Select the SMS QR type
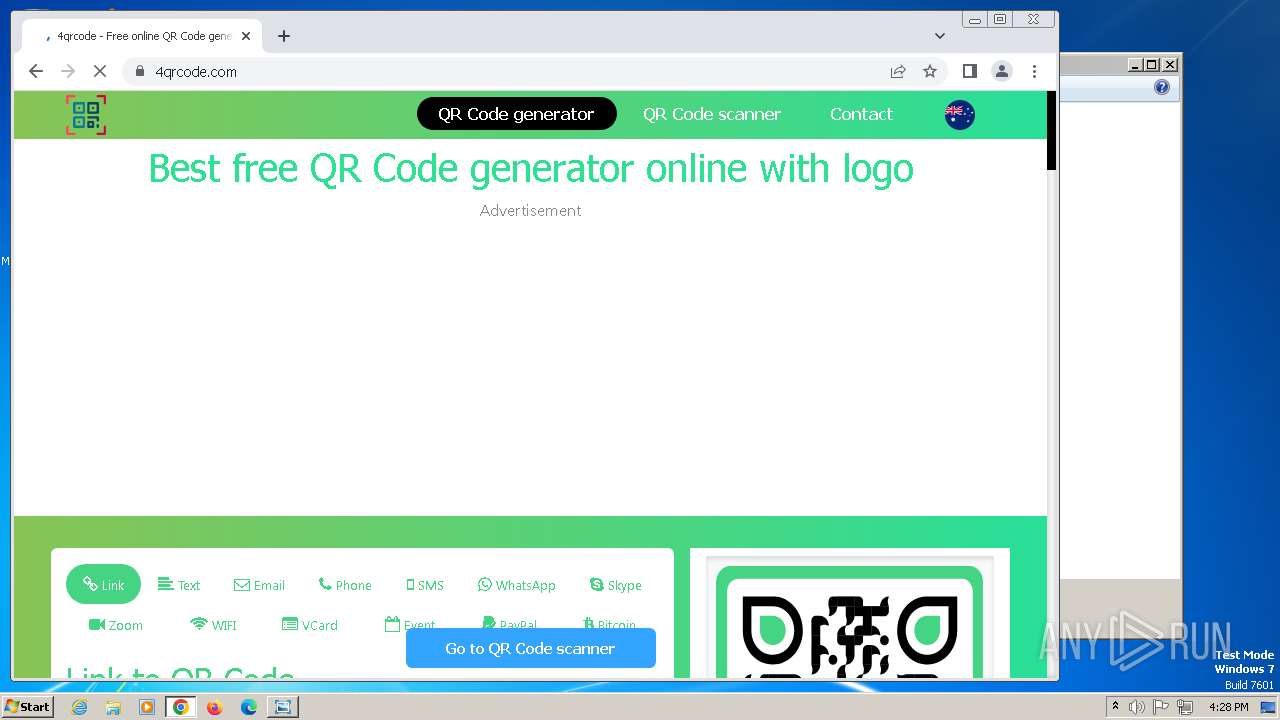The width and height of the screenshot is (1280, 720). [425, 585]
